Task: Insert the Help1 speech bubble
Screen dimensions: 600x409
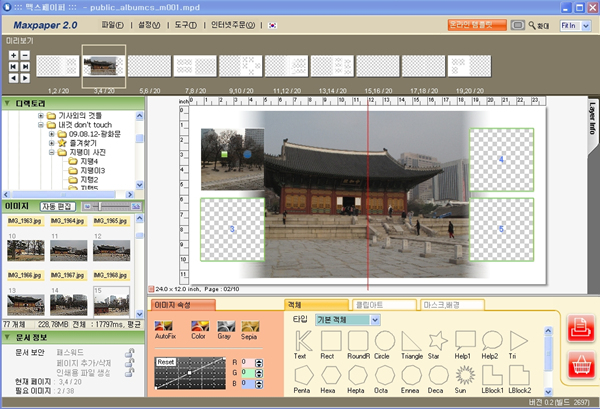Action: click(465, 344)
